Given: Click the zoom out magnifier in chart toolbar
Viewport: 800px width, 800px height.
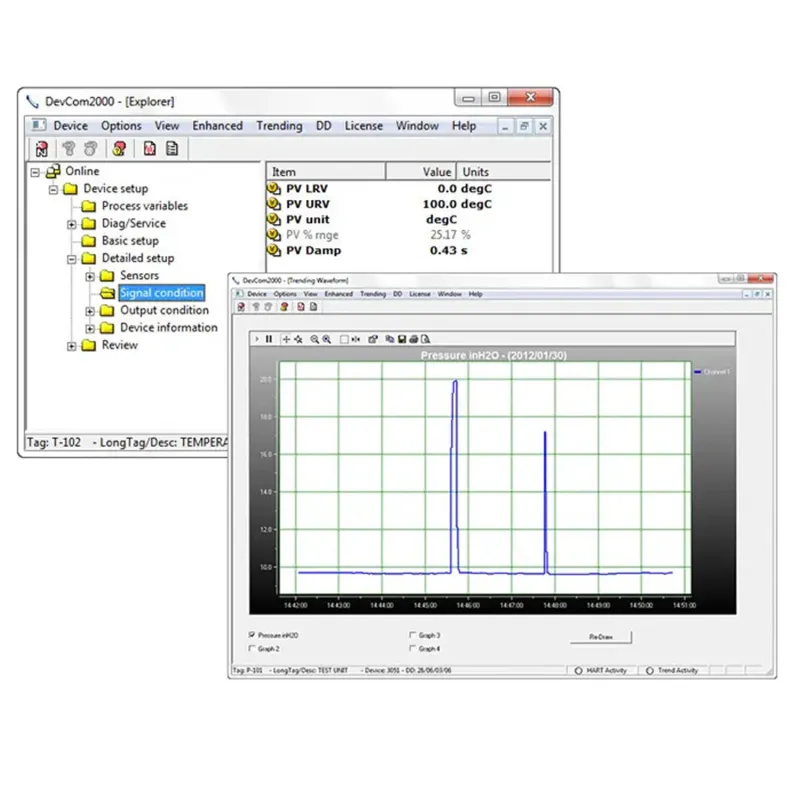Looking at the screenshot, I should click(x=315, y=339).
